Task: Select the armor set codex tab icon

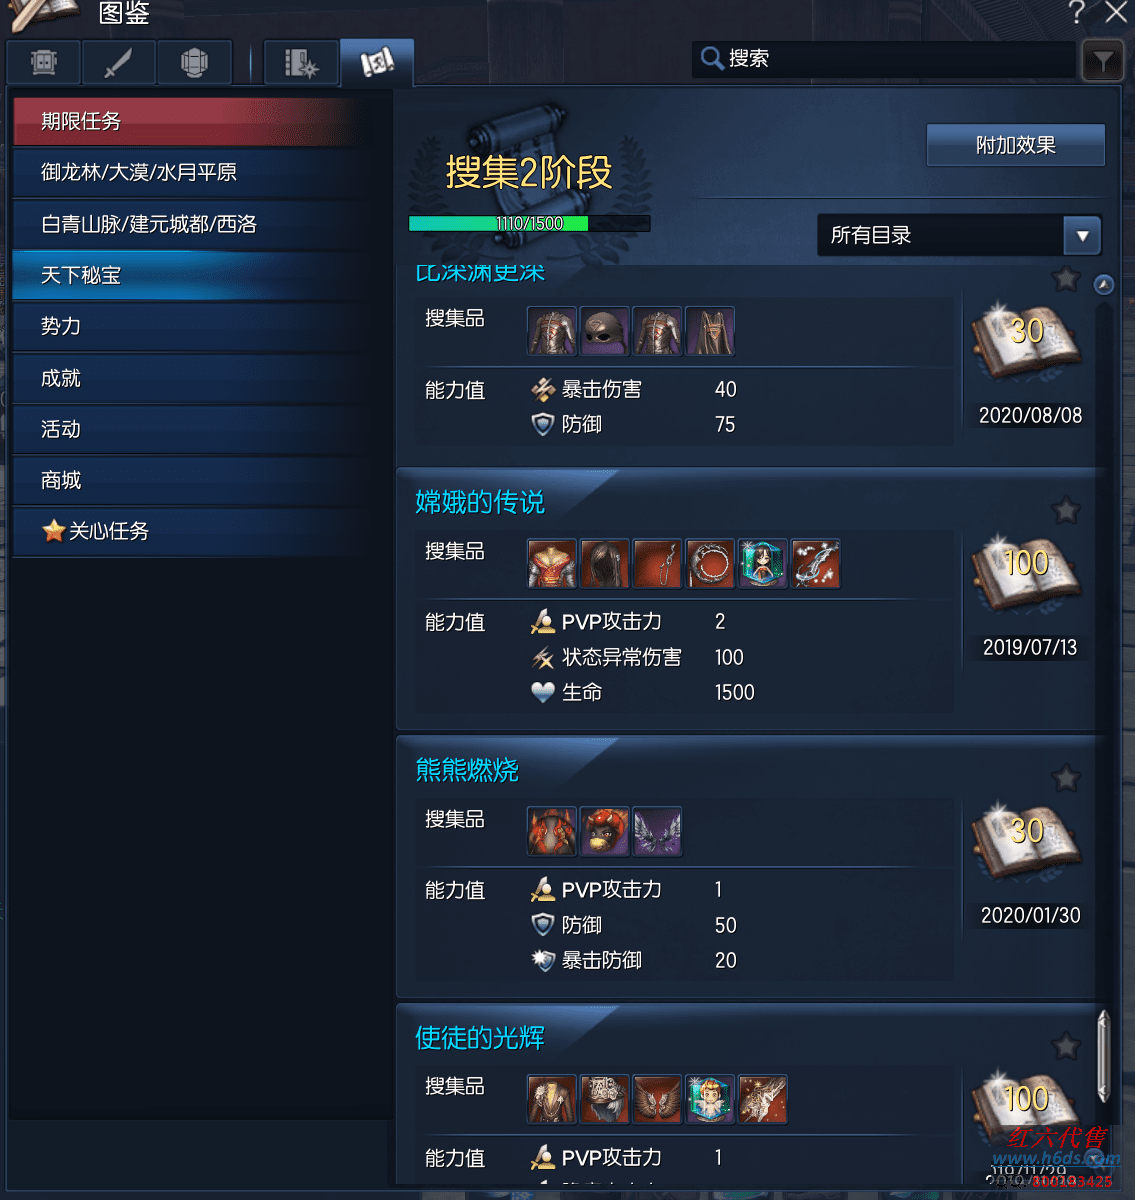Action: pos(195,62)
